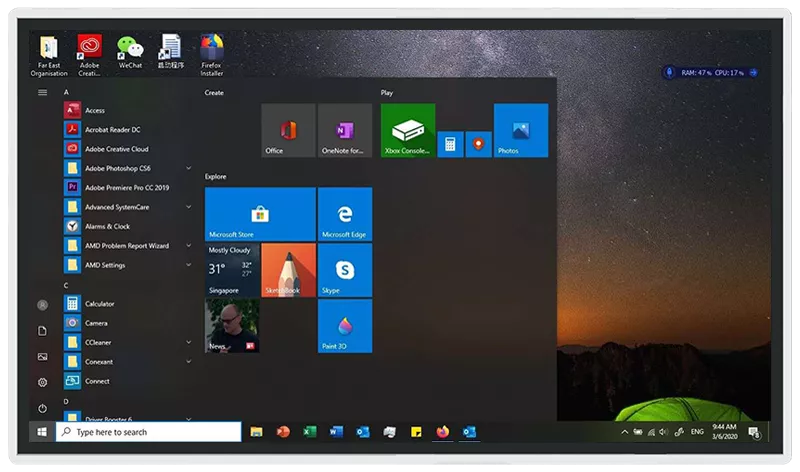Expand the Adobe Photoshop CS6 folder
This screenshot has height=472, width=800.
pyautogui.click(x=189, y=168)
